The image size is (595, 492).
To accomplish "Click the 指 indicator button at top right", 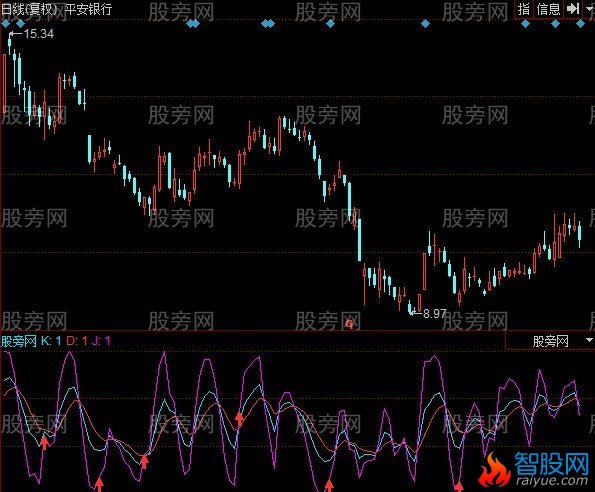I will tap(524, 9).
